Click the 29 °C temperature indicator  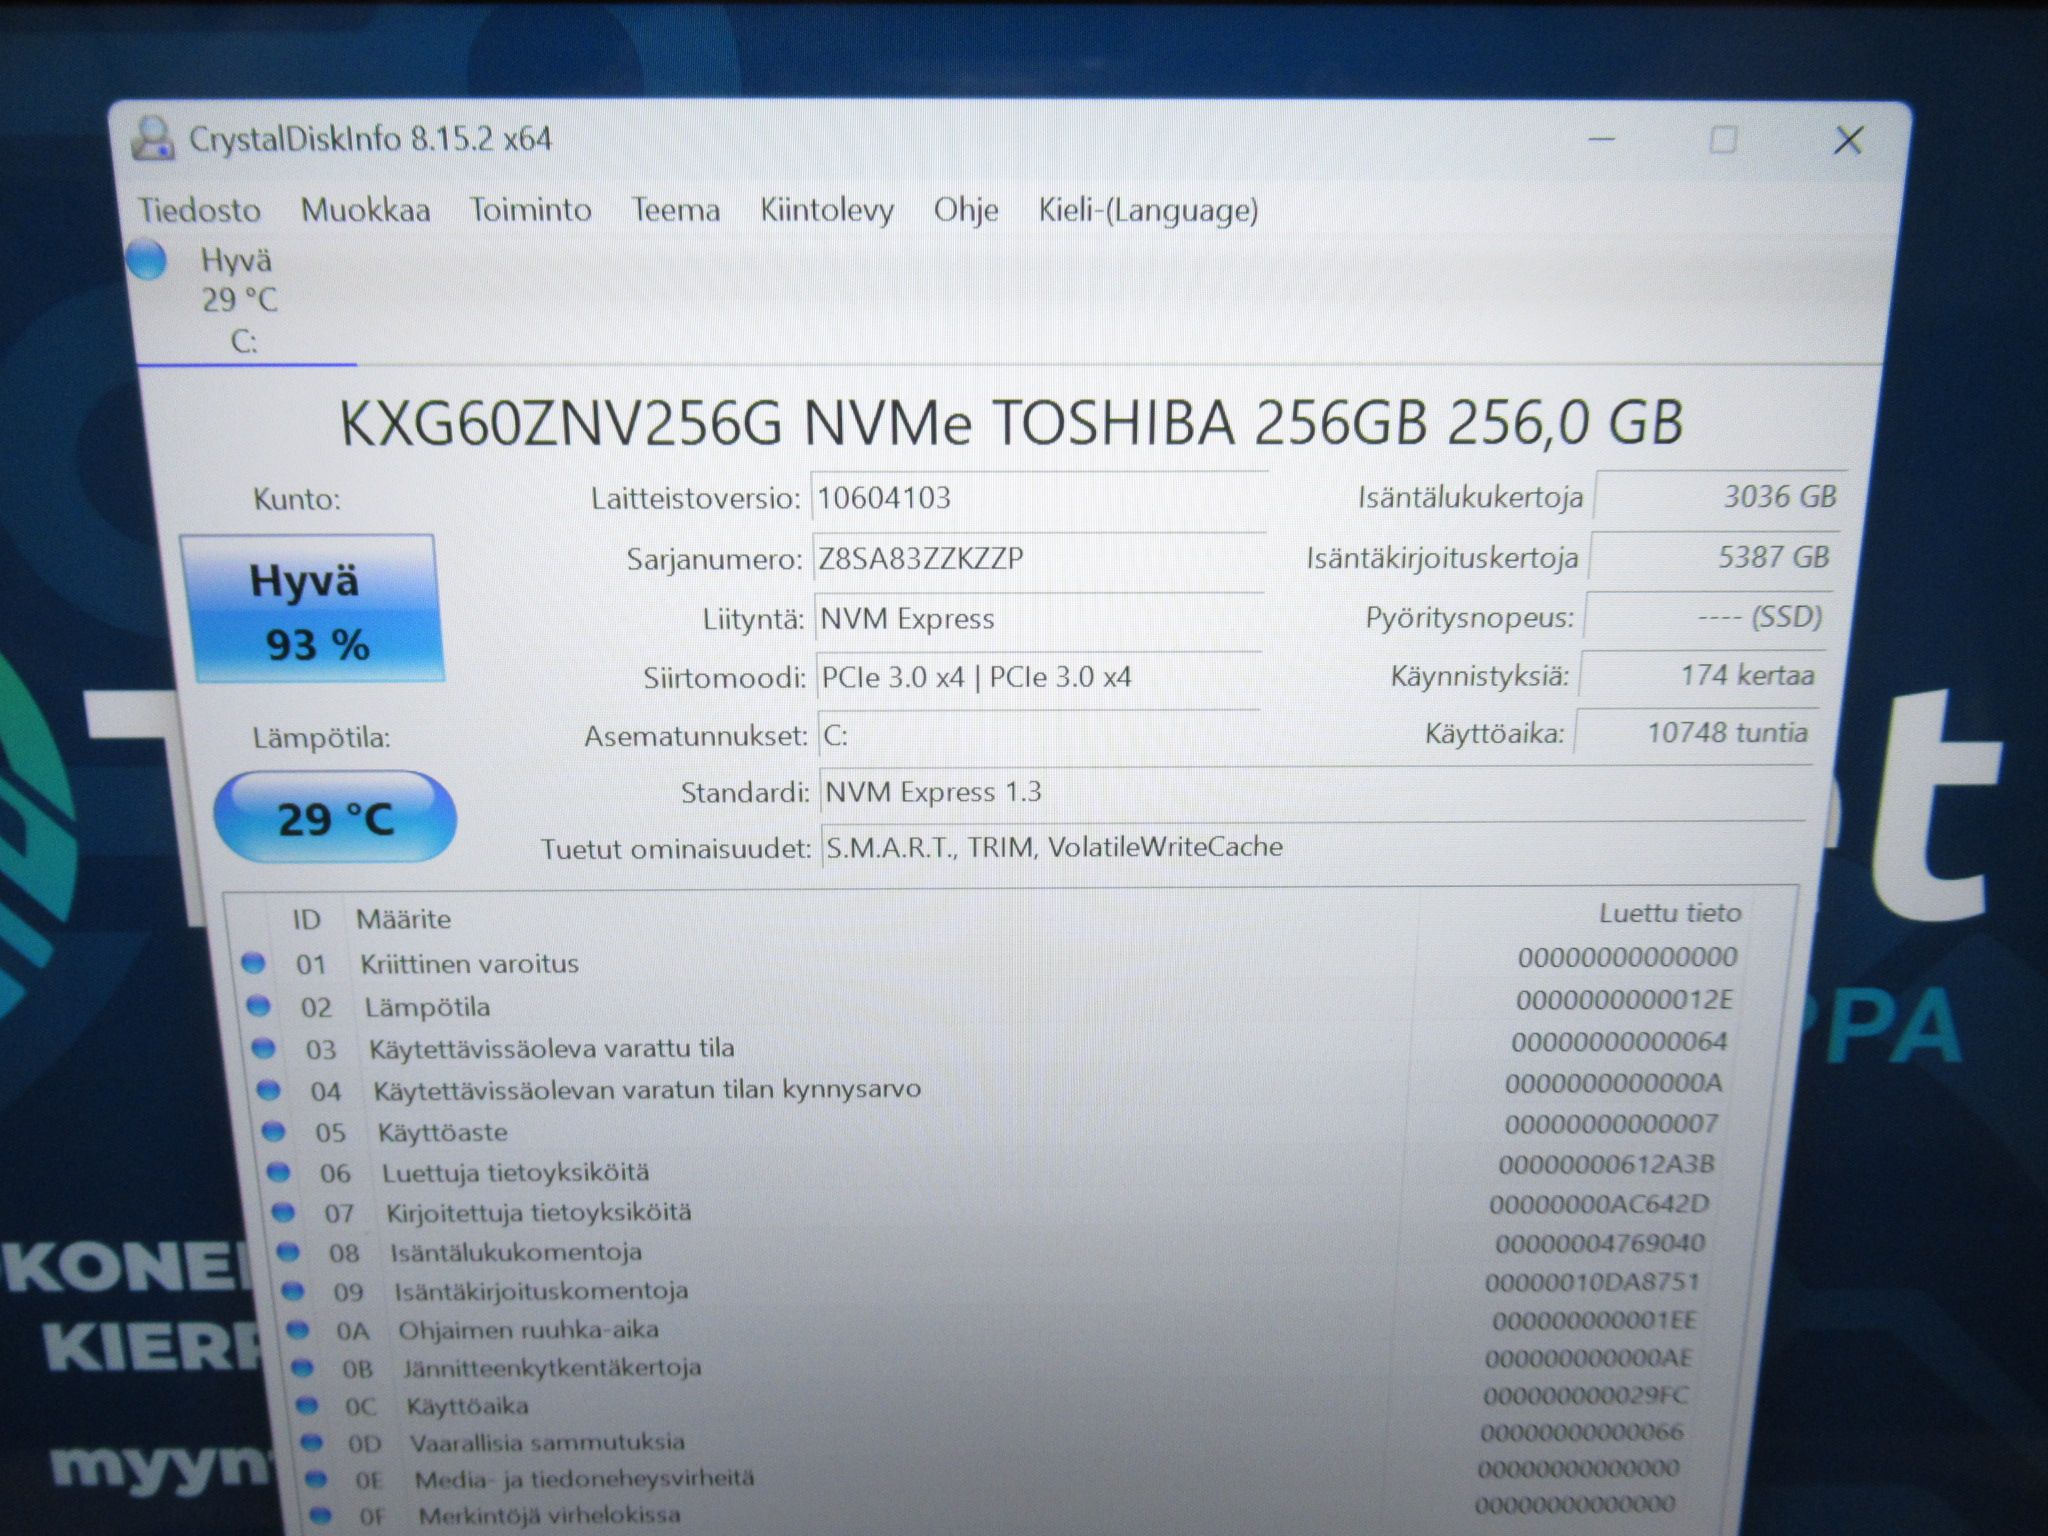(x=335, y=818)
